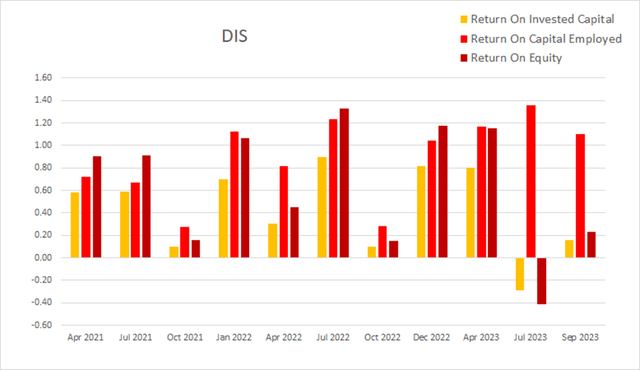Image resolution: width=640 pixels, height=370 pixels.
Task: Select the Jul 2023 negative dark red Equity bar
Action: pyautogui.click(x=542, y=281)
